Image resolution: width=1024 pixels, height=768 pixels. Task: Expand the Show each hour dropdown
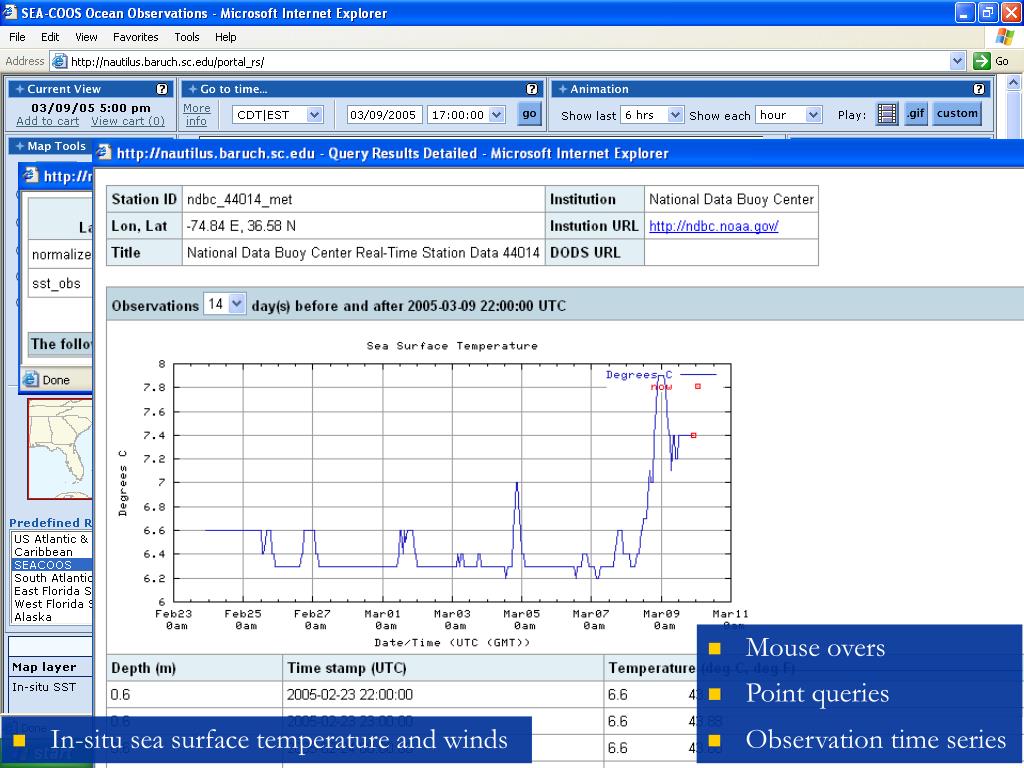pos(813,115)
